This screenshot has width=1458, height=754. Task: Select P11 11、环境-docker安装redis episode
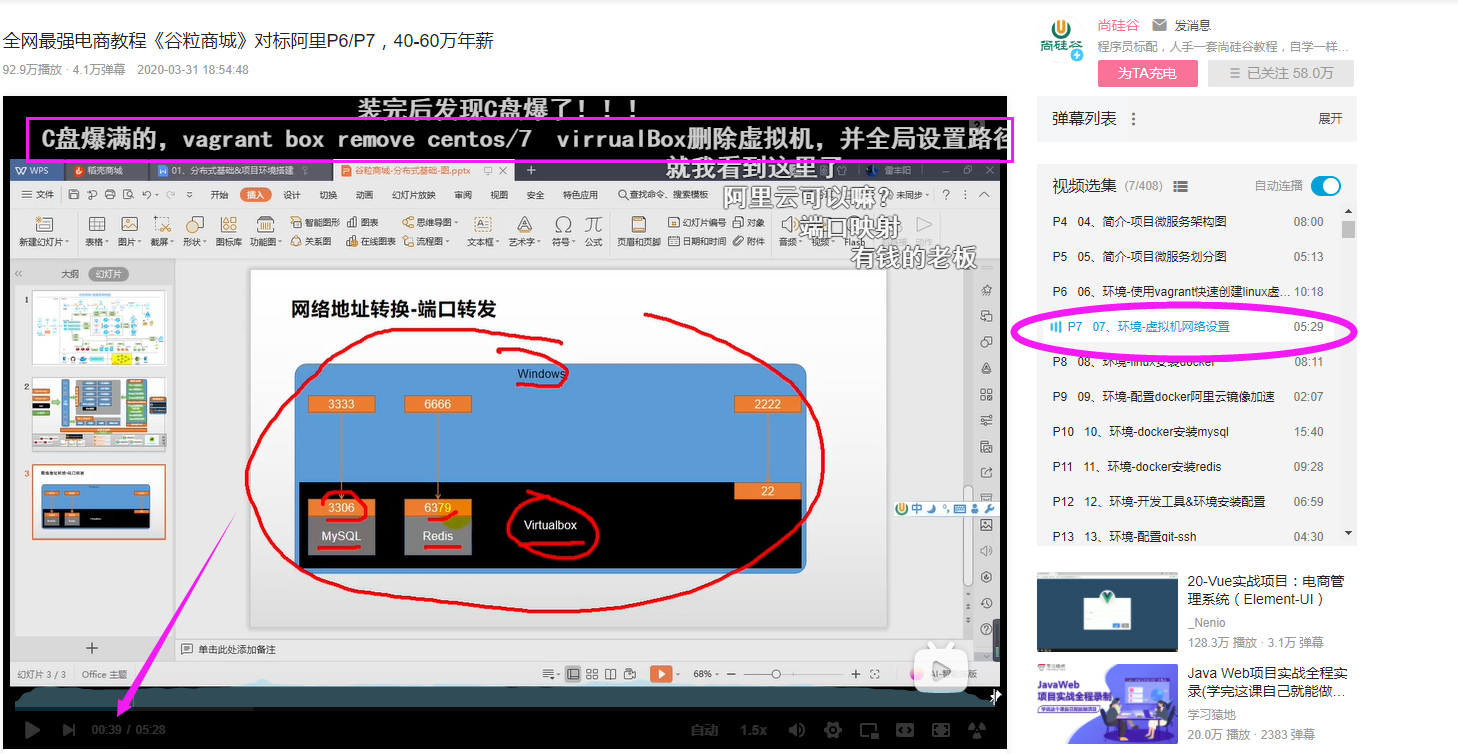[1188, 467]
